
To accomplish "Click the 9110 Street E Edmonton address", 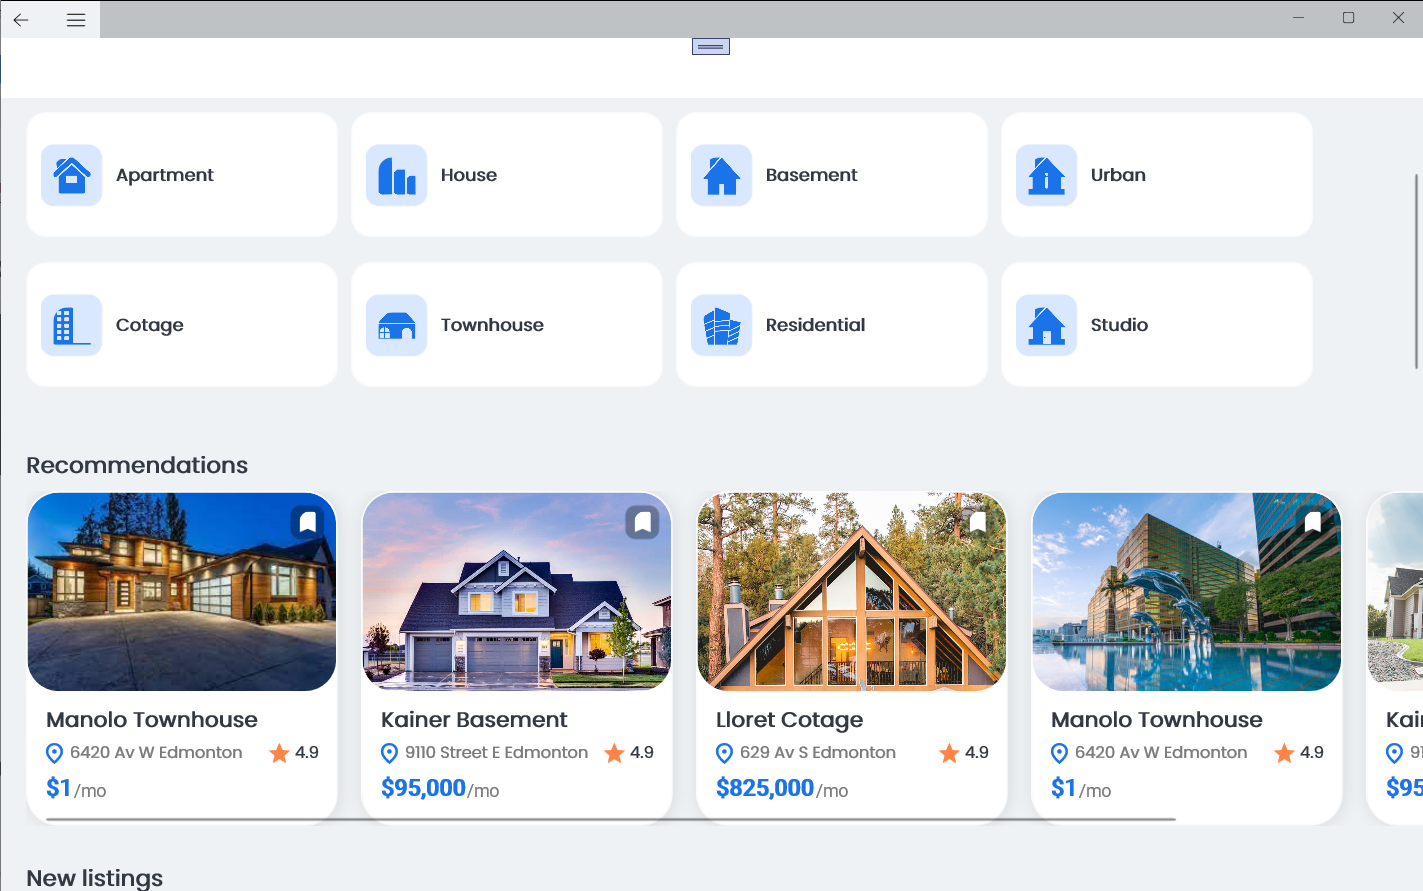I will pyautogui.click(x=496, y=752).
